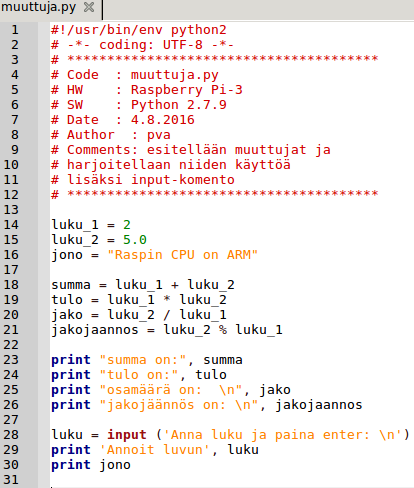Image resolution: width=414 pixels, height=488 pixels.
Task: Click the date '4.8.2016' comment
Action: click(x=163, y=120)
